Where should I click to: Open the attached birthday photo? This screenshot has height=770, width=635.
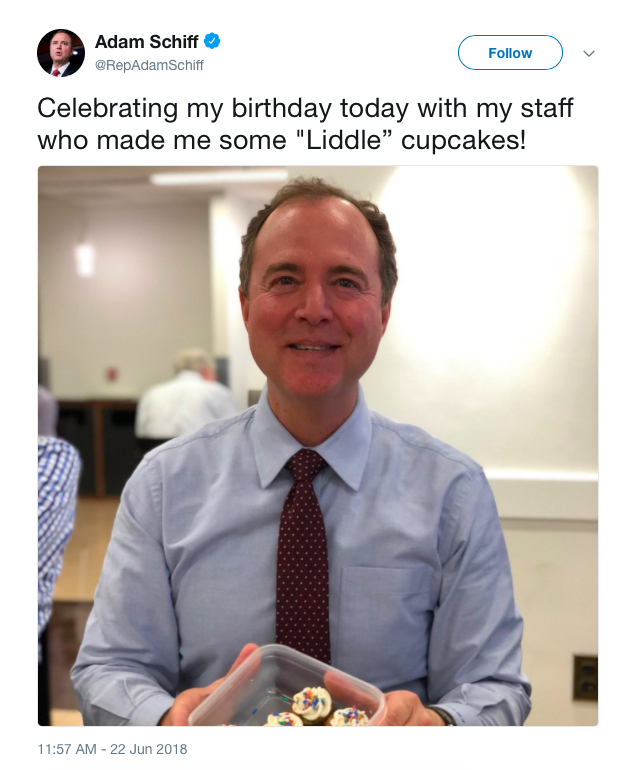point(318,446)
